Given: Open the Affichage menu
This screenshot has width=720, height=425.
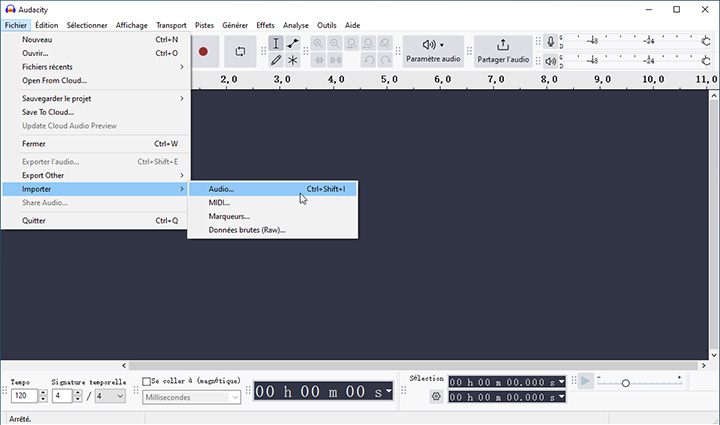Looking at the screenshot, I should click(132, 25).
